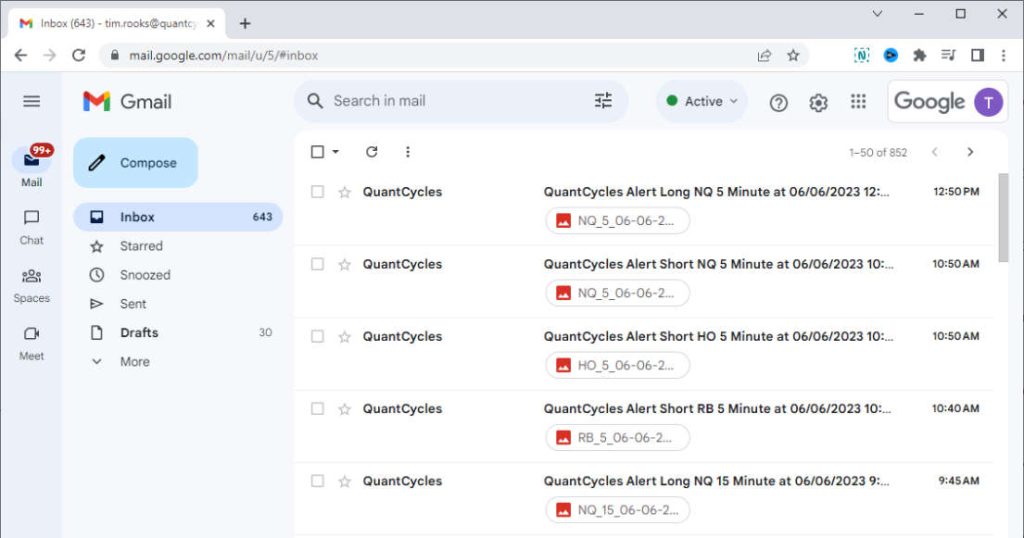Image resolution: width=1024 pixels, height=538 pixels.
Task: Reload the browser page
Action: (x=78, y=55)
